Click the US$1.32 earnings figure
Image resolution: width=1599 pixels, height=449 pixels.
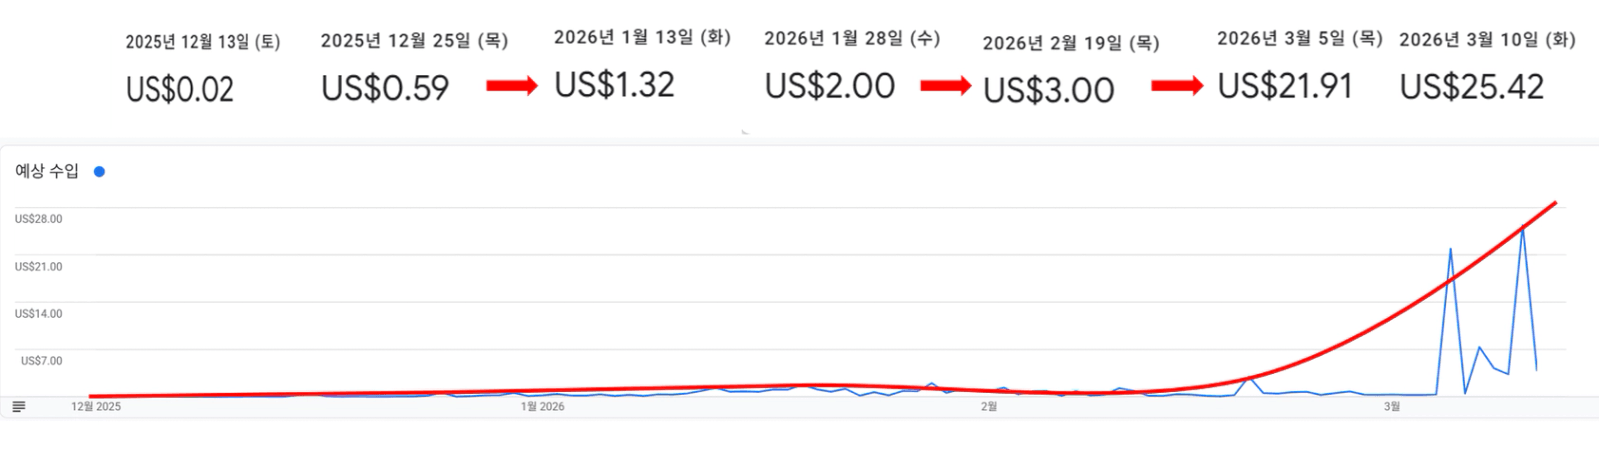[615, 85]
